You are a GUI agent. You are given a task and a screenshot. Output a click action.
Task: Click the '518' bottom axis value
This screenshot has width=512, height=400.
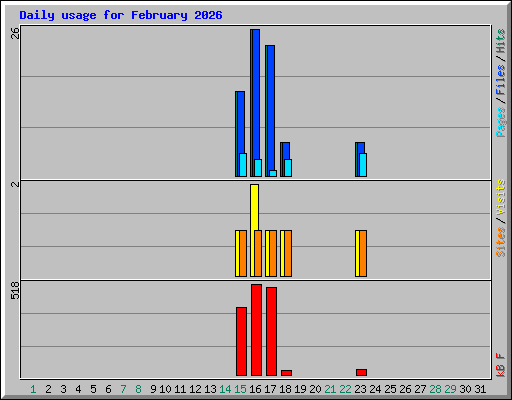coord(15,290)
